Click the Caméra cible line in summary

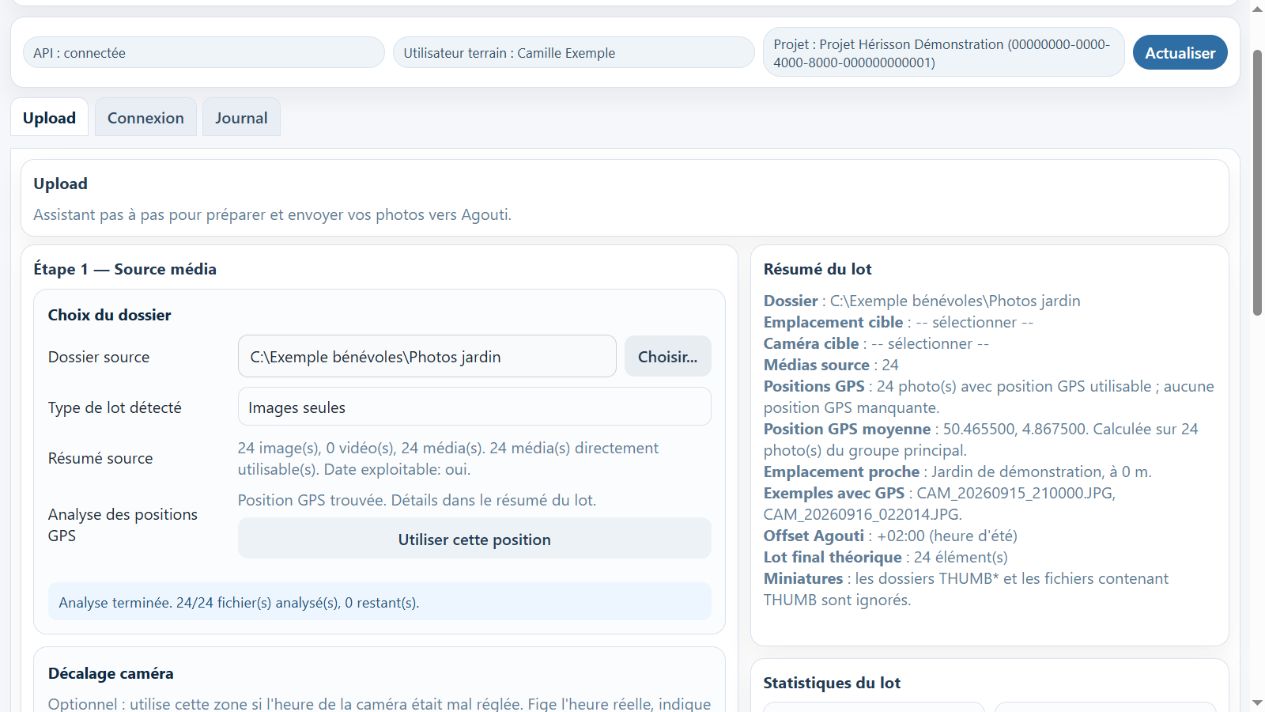pos(876,343)
